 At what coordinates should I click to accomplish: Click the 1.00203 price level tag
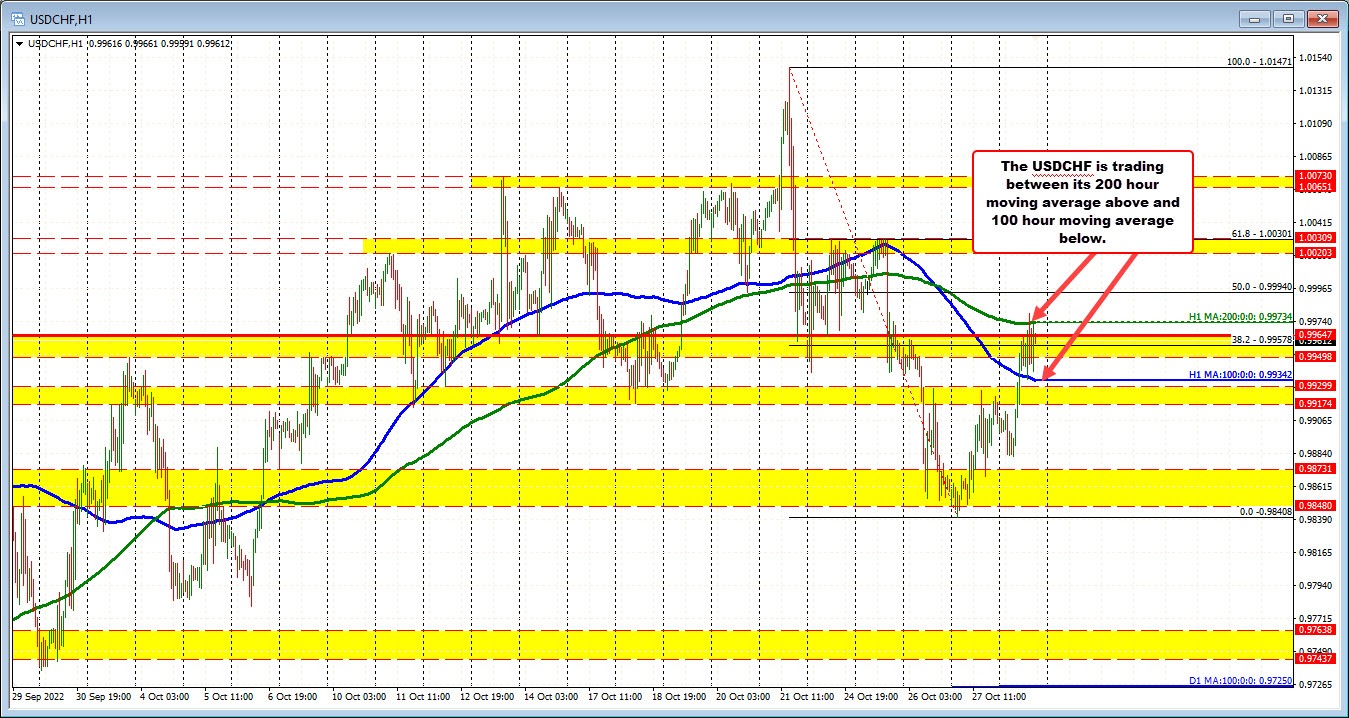1317,253
